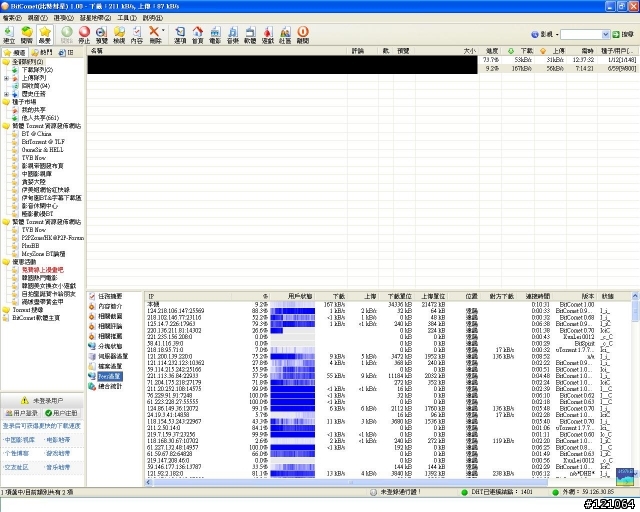
Task: Click inside the search input field
Action: point(581,35)
